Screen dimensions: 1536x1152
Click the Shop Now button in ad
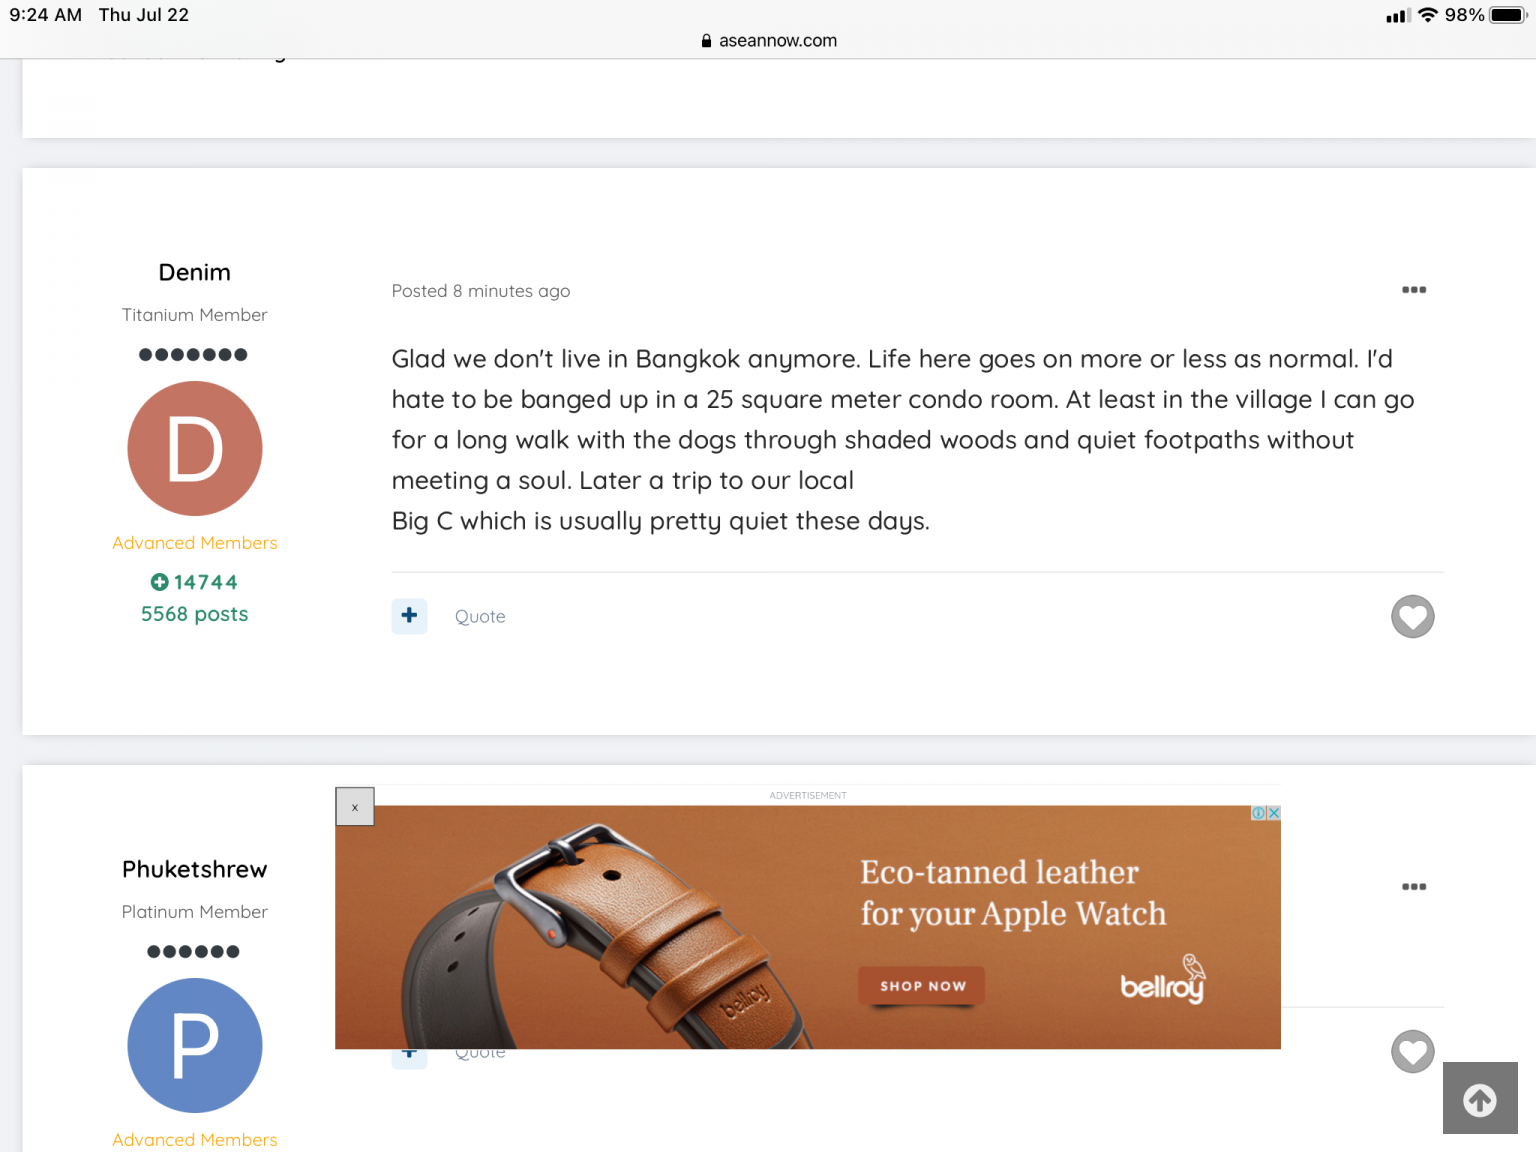[x=922, y=986]
